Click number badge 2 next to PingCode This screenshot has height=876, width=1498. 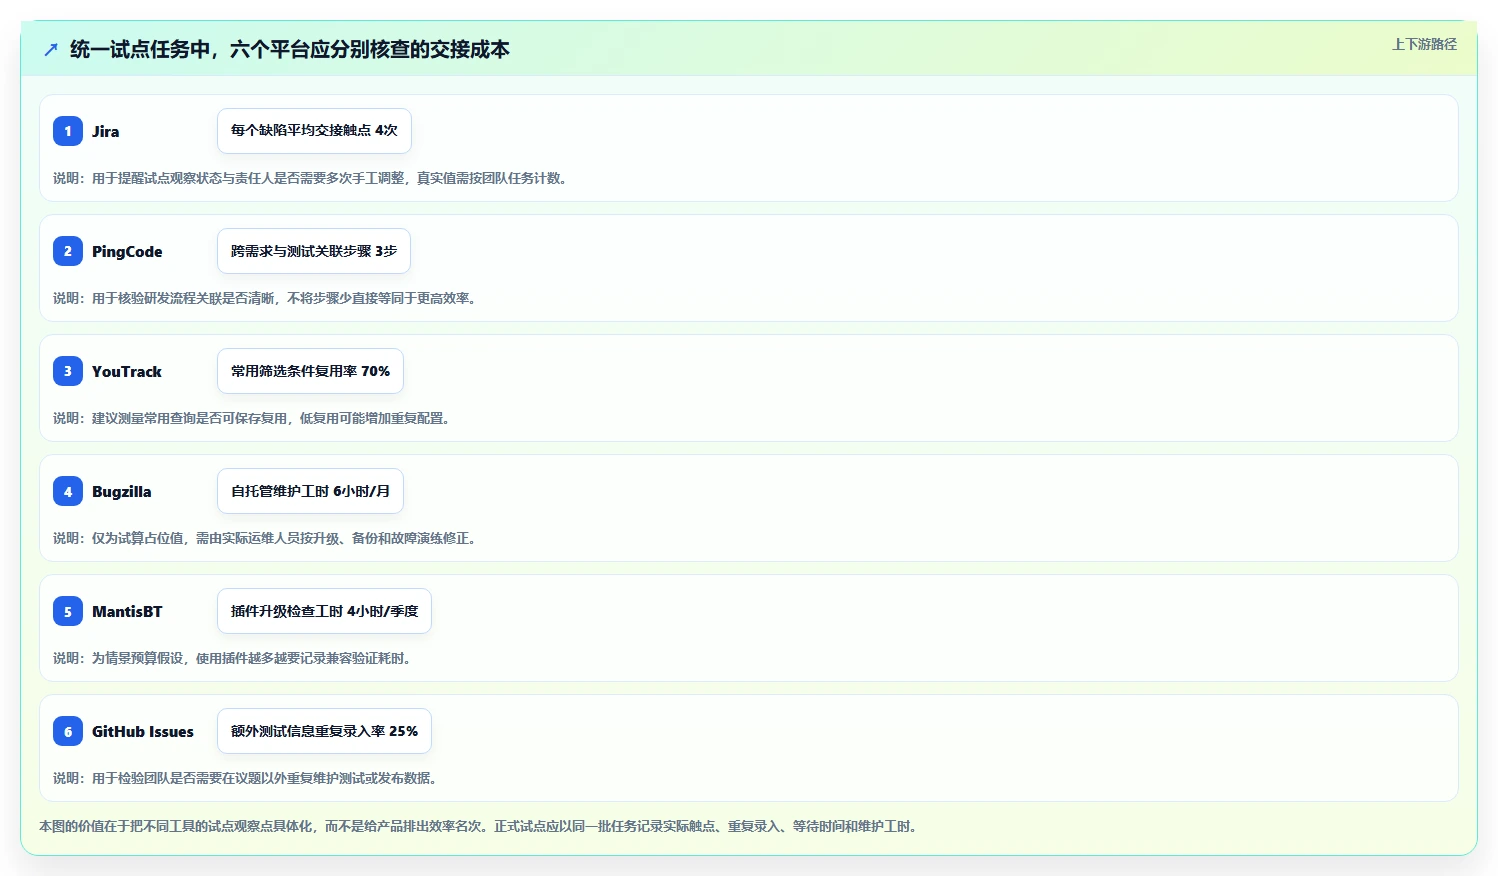tap(68, 251)
